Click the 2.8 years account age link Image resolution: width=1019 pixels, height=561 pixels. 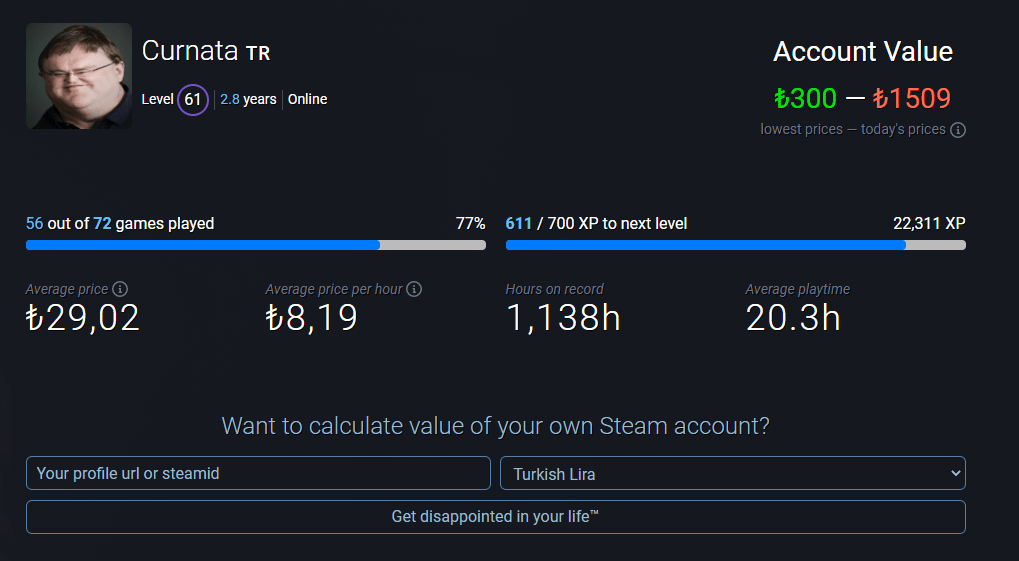(x=248, y=99)
